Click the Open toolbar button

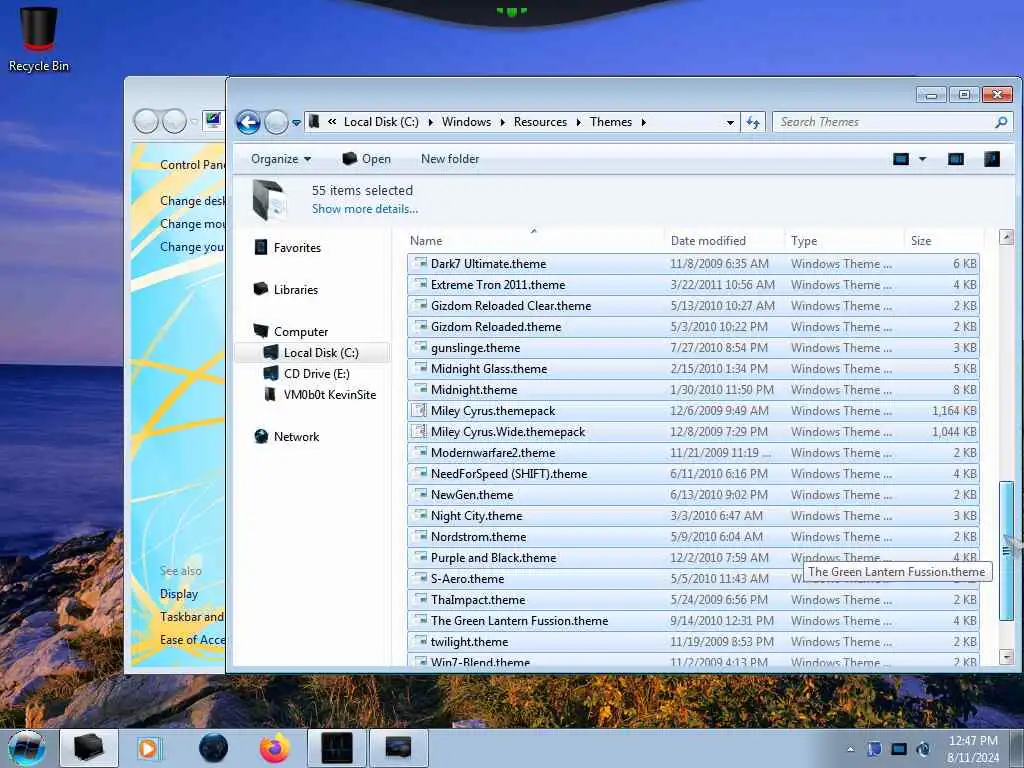click(366, 159)
